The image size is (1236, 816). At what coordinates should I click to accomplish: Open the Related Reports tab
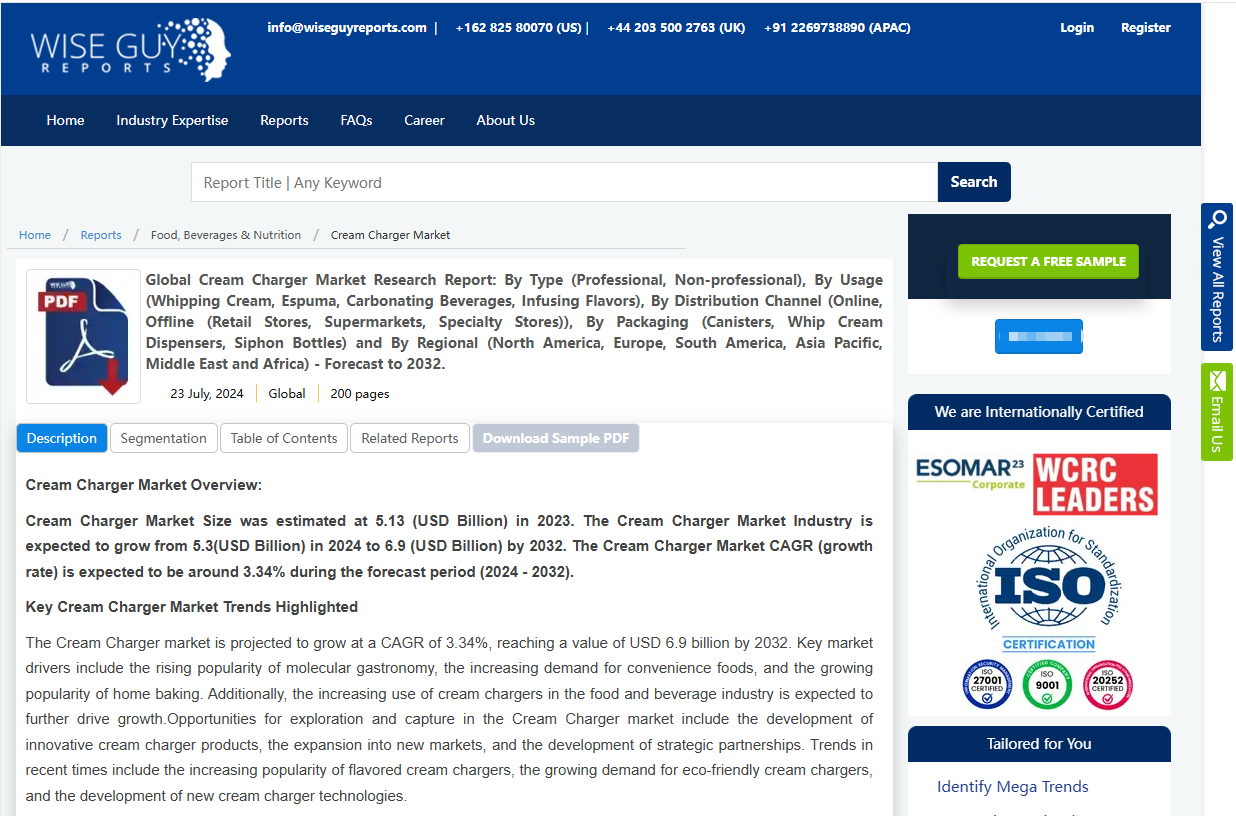pos(409,437)
